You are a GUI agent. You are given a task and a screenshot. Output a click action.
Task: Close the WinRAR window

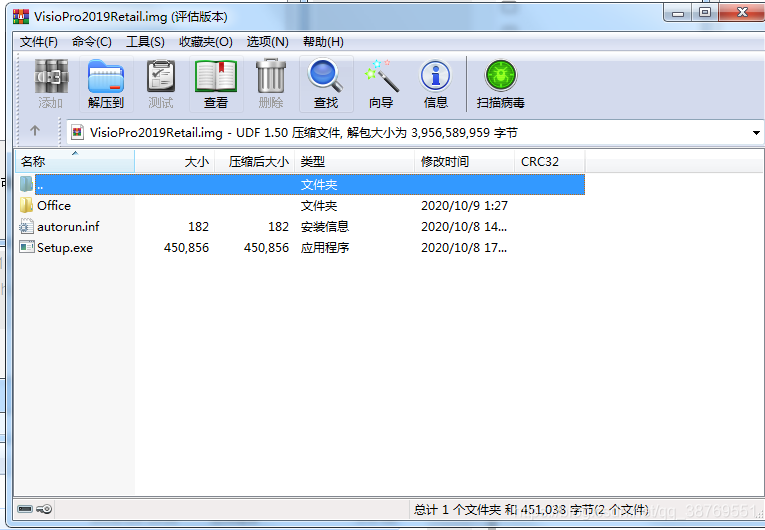coord(742,13)
